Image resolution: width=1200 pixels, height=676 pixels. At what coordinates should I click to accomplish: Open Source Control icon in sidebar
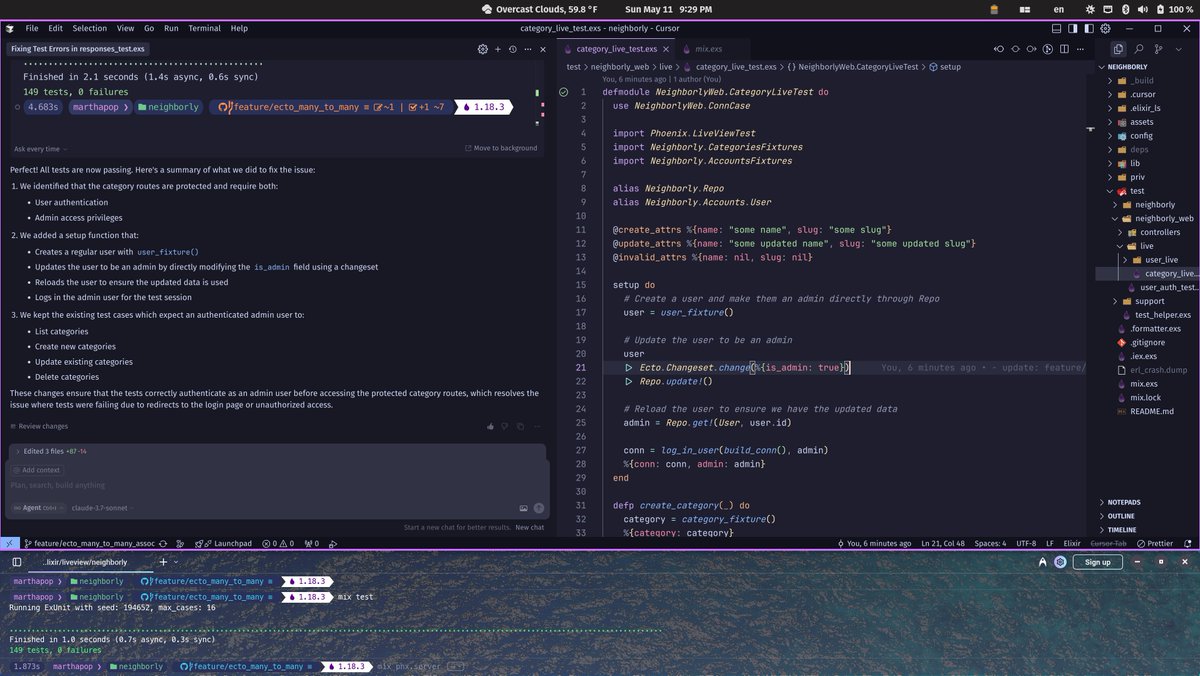(x=1159, y=48)
